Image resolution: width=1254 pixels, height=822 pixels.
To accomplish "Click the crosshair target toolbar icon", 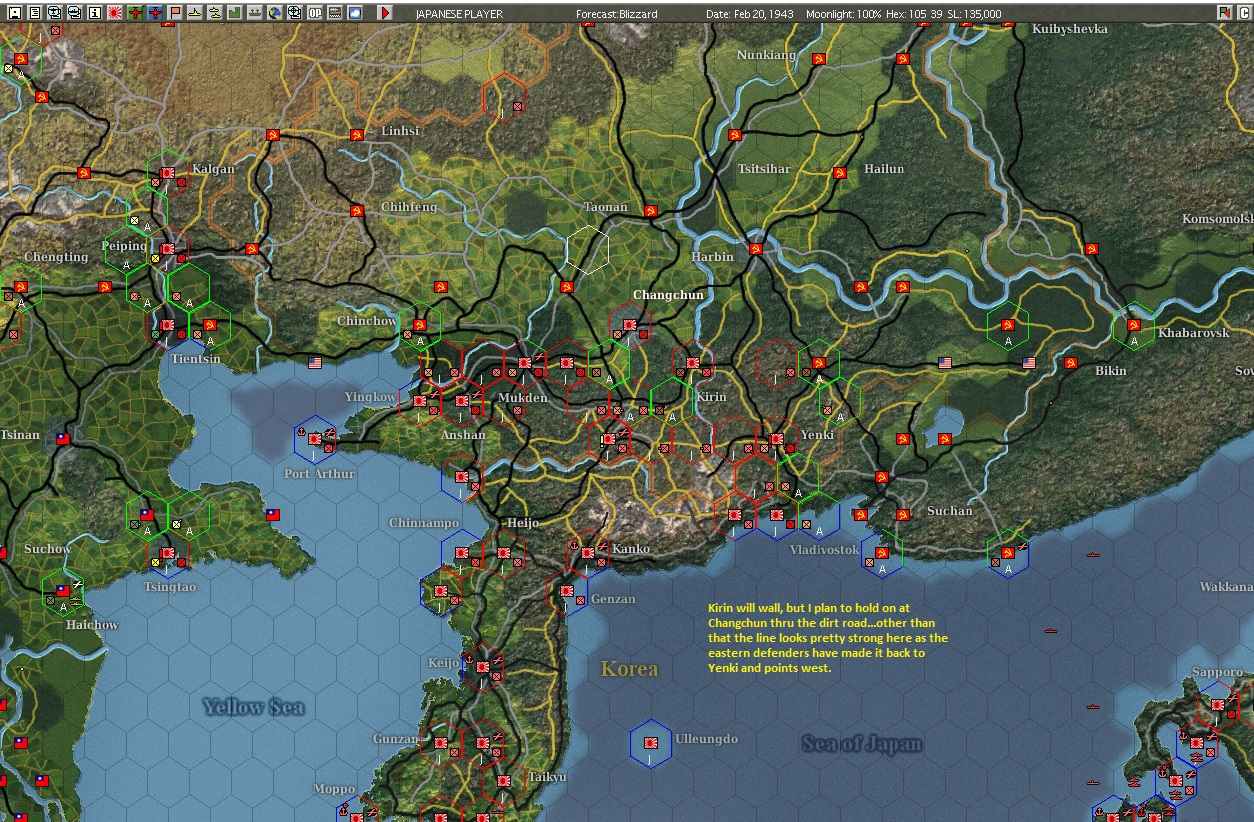I will click(x=294, y=13).
